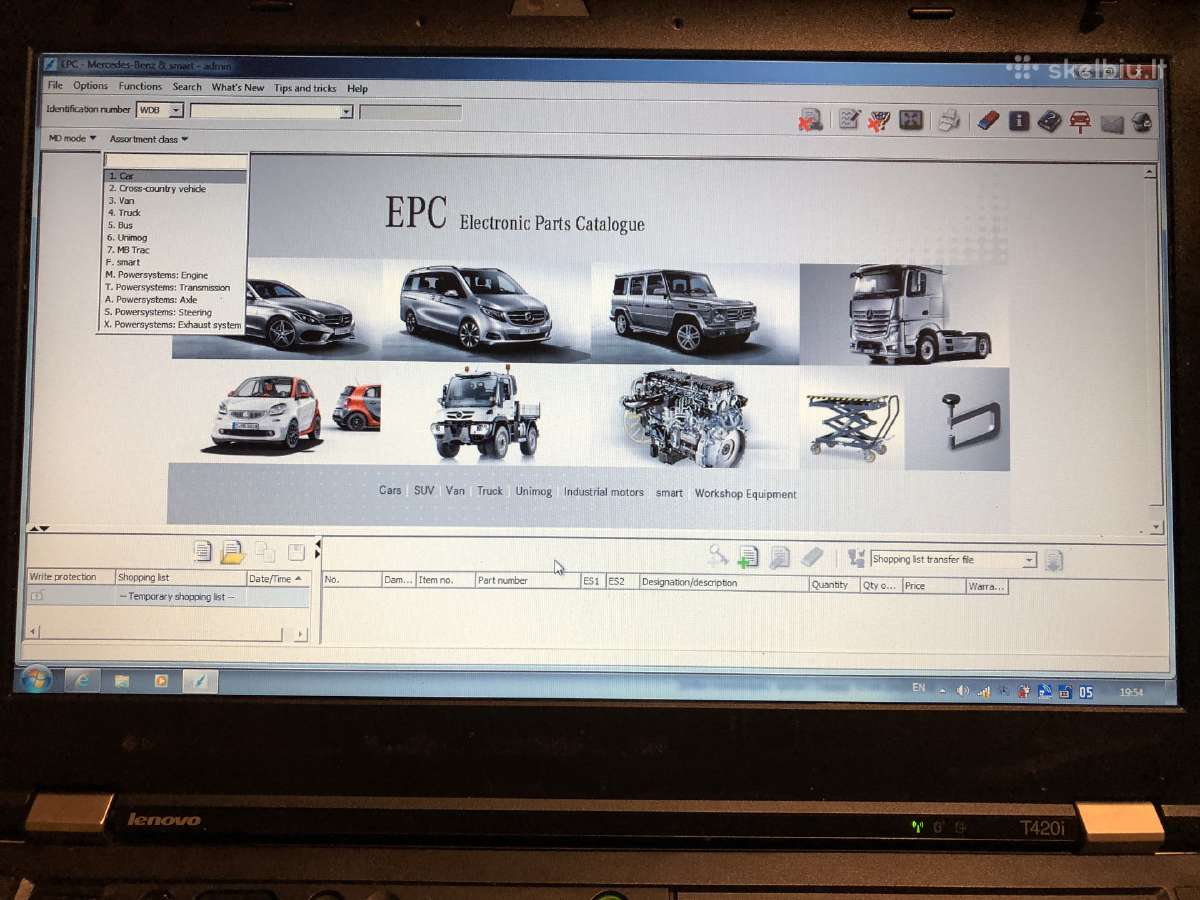Launch Internet Explorer from taskbar
Screen dimensions: 1200x900
tap(83, 680)
